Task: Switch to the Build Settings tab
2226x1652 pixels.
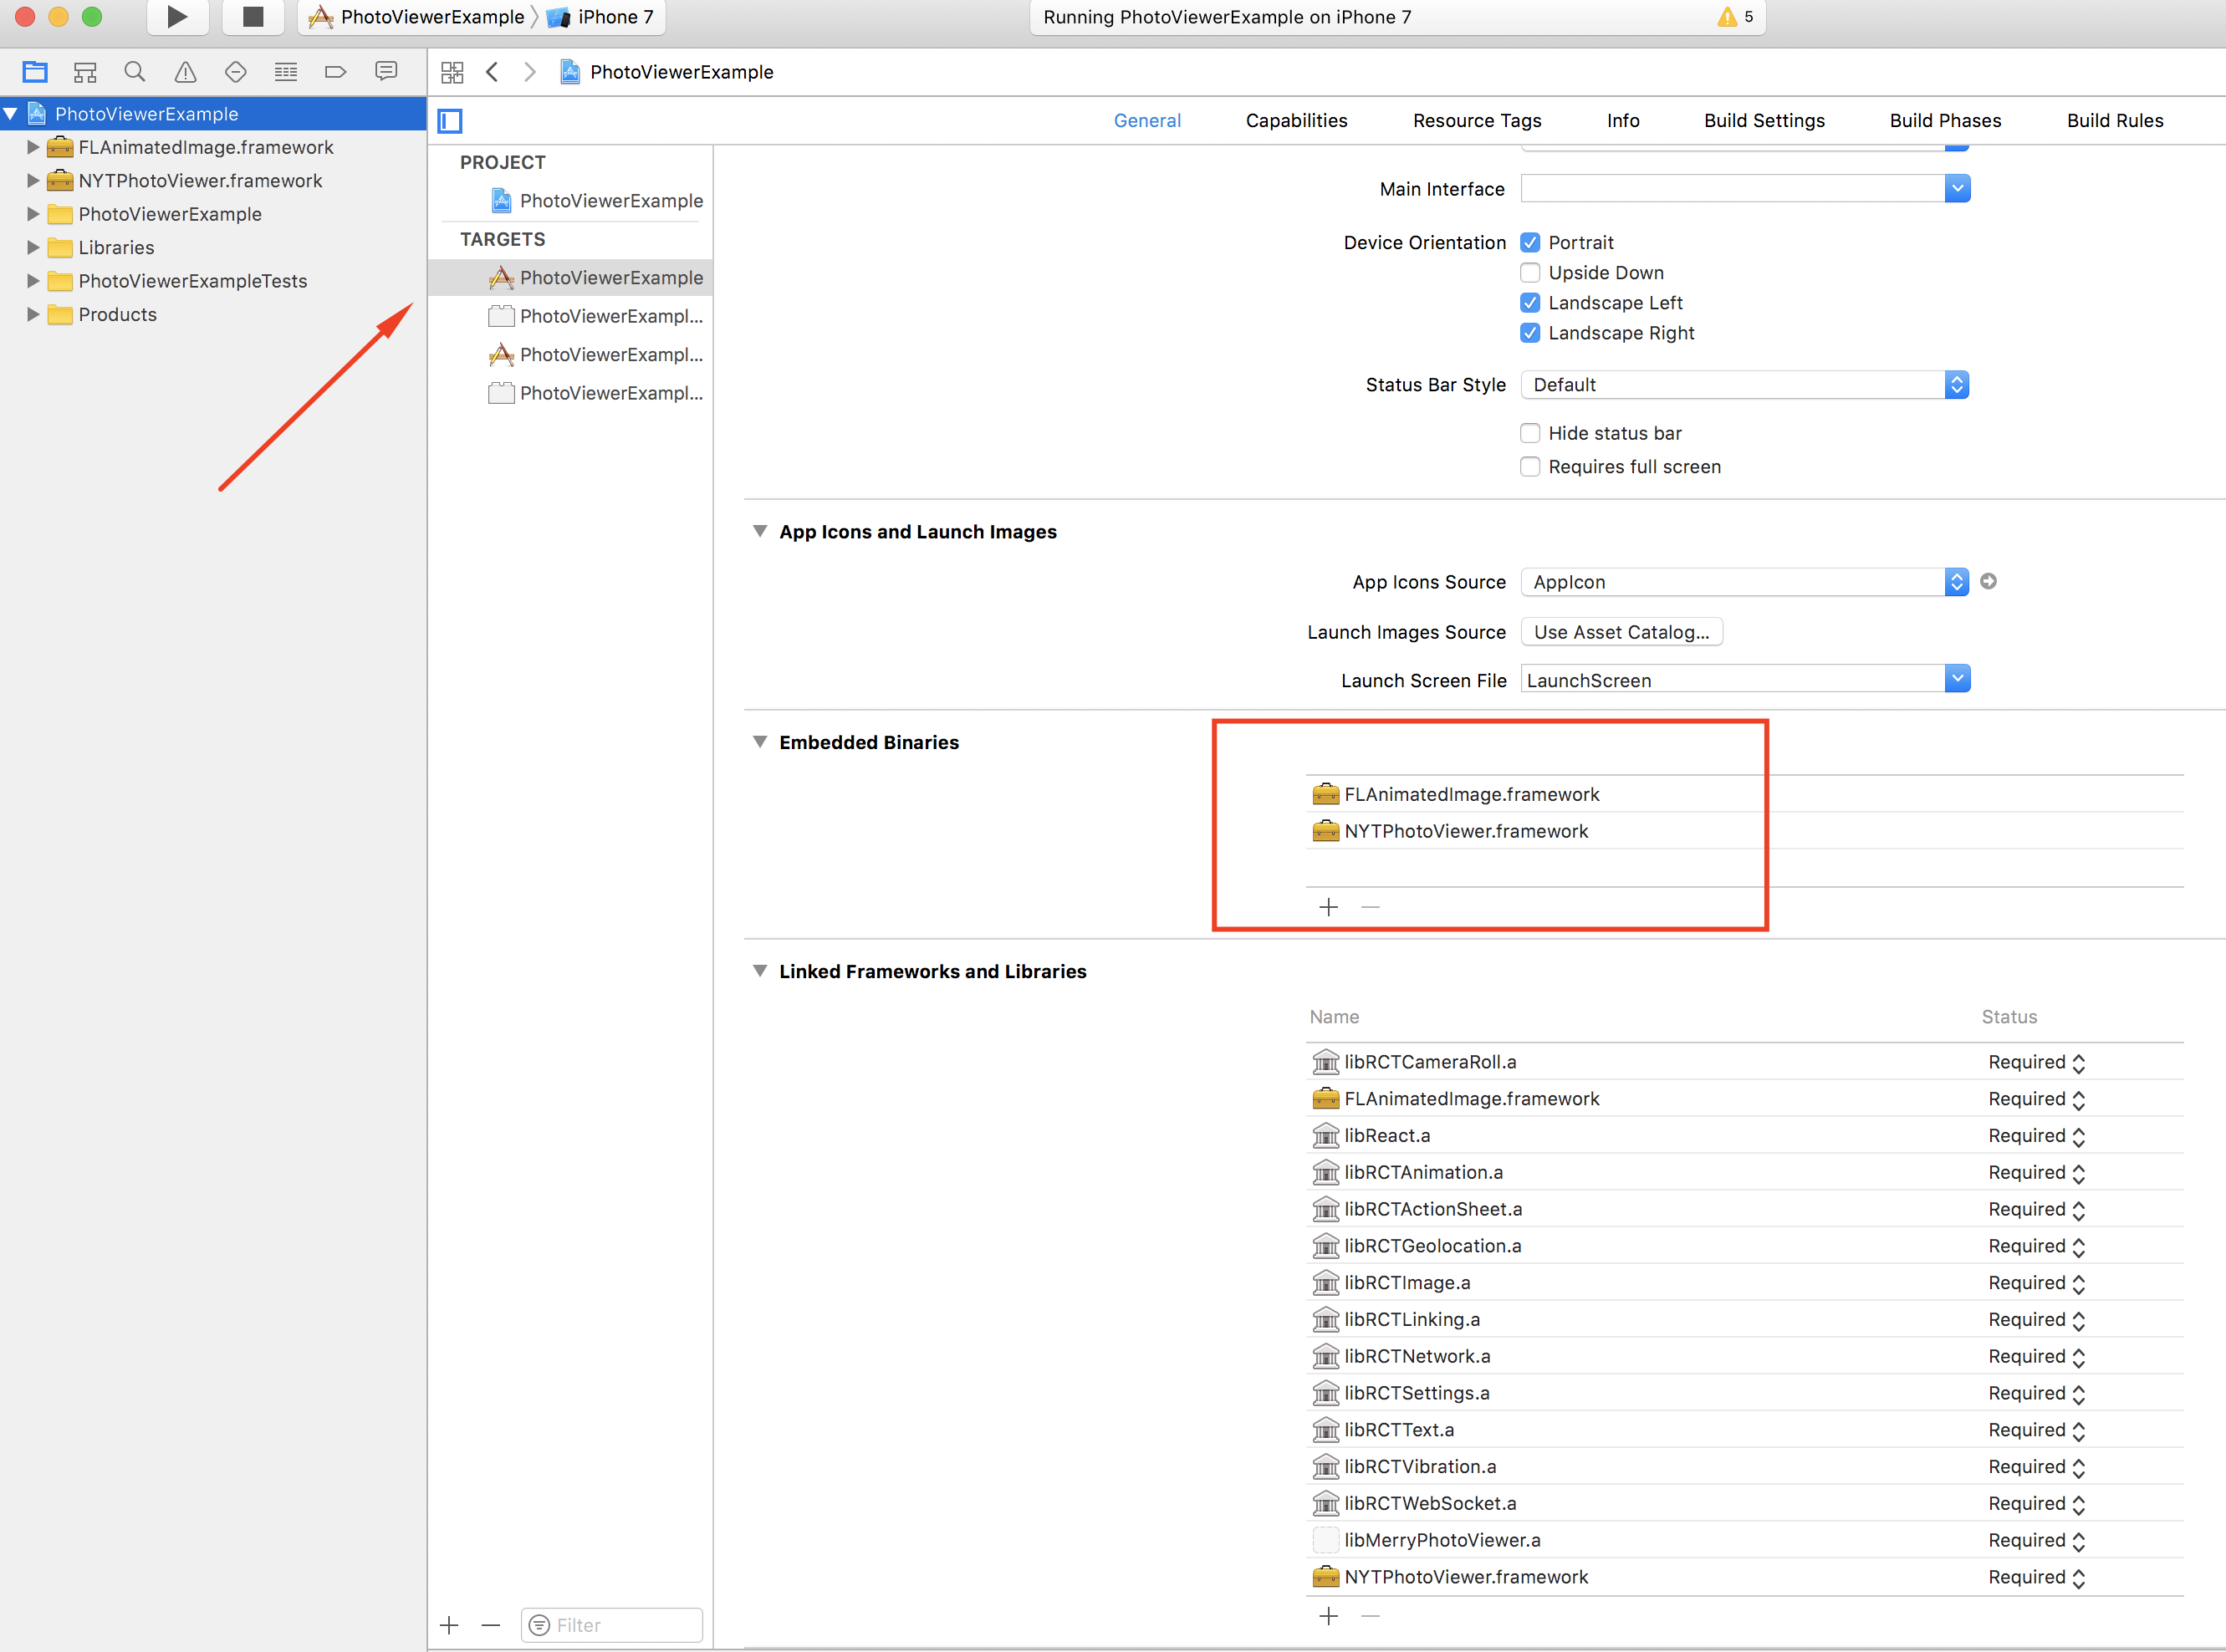Action: tap(1764, 121)
